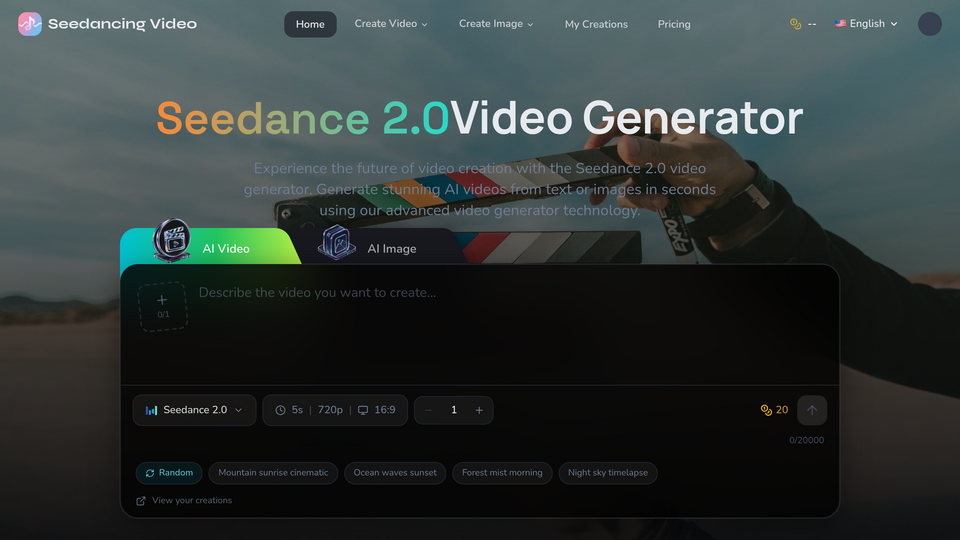The height and width of the screenshot is (540, 960).
Task: Click the Random prompt button
Action: 169,473
